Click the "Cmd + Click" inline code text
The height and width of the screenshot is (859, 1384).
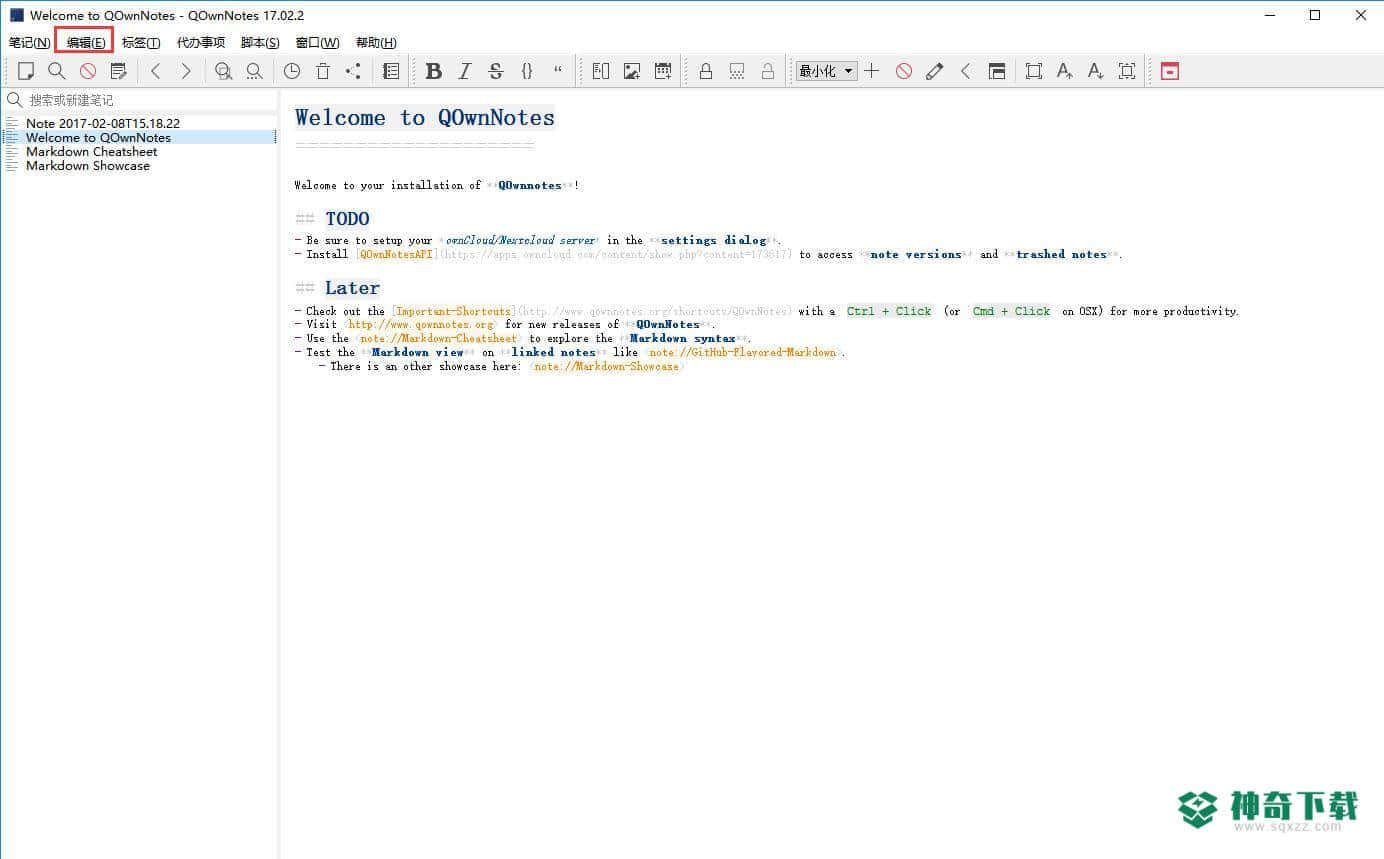pos(1011,311)
